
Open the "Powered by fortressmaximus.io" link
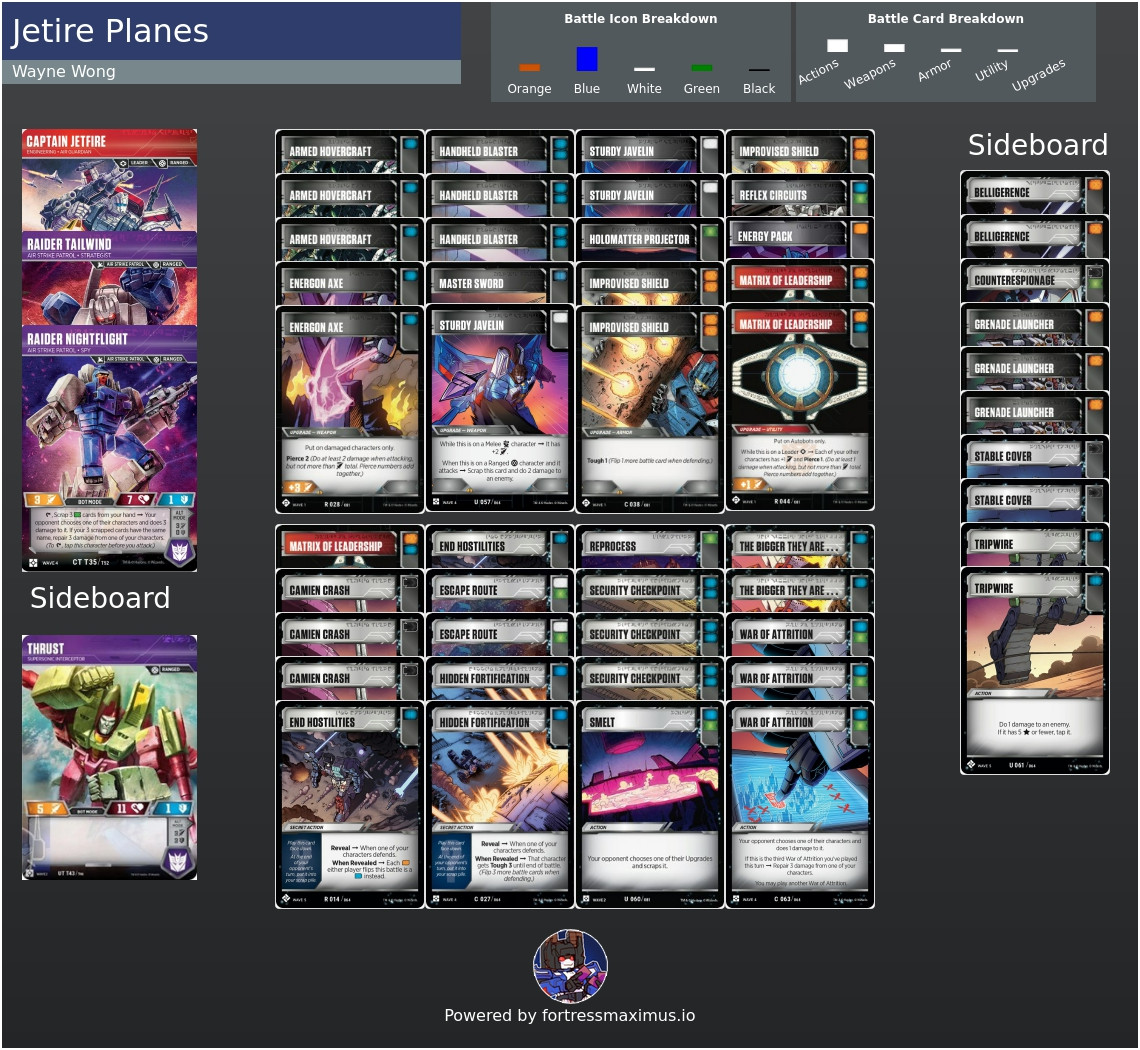[x=569, y=1015]
